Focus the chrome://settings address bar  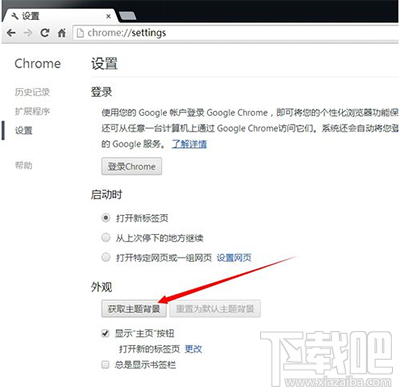(x=235, y=33)
